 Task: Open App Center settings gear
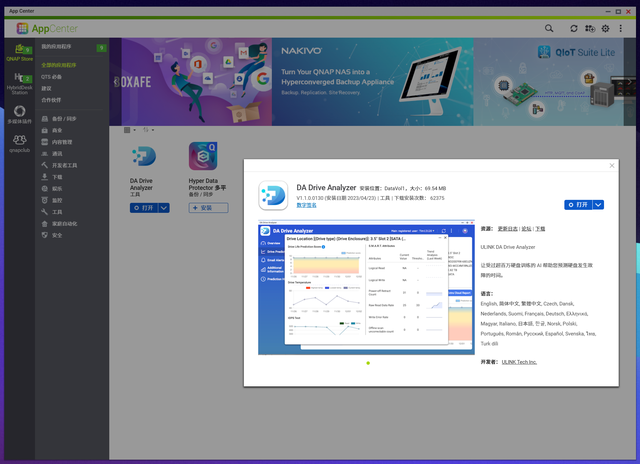coord(605,28)
